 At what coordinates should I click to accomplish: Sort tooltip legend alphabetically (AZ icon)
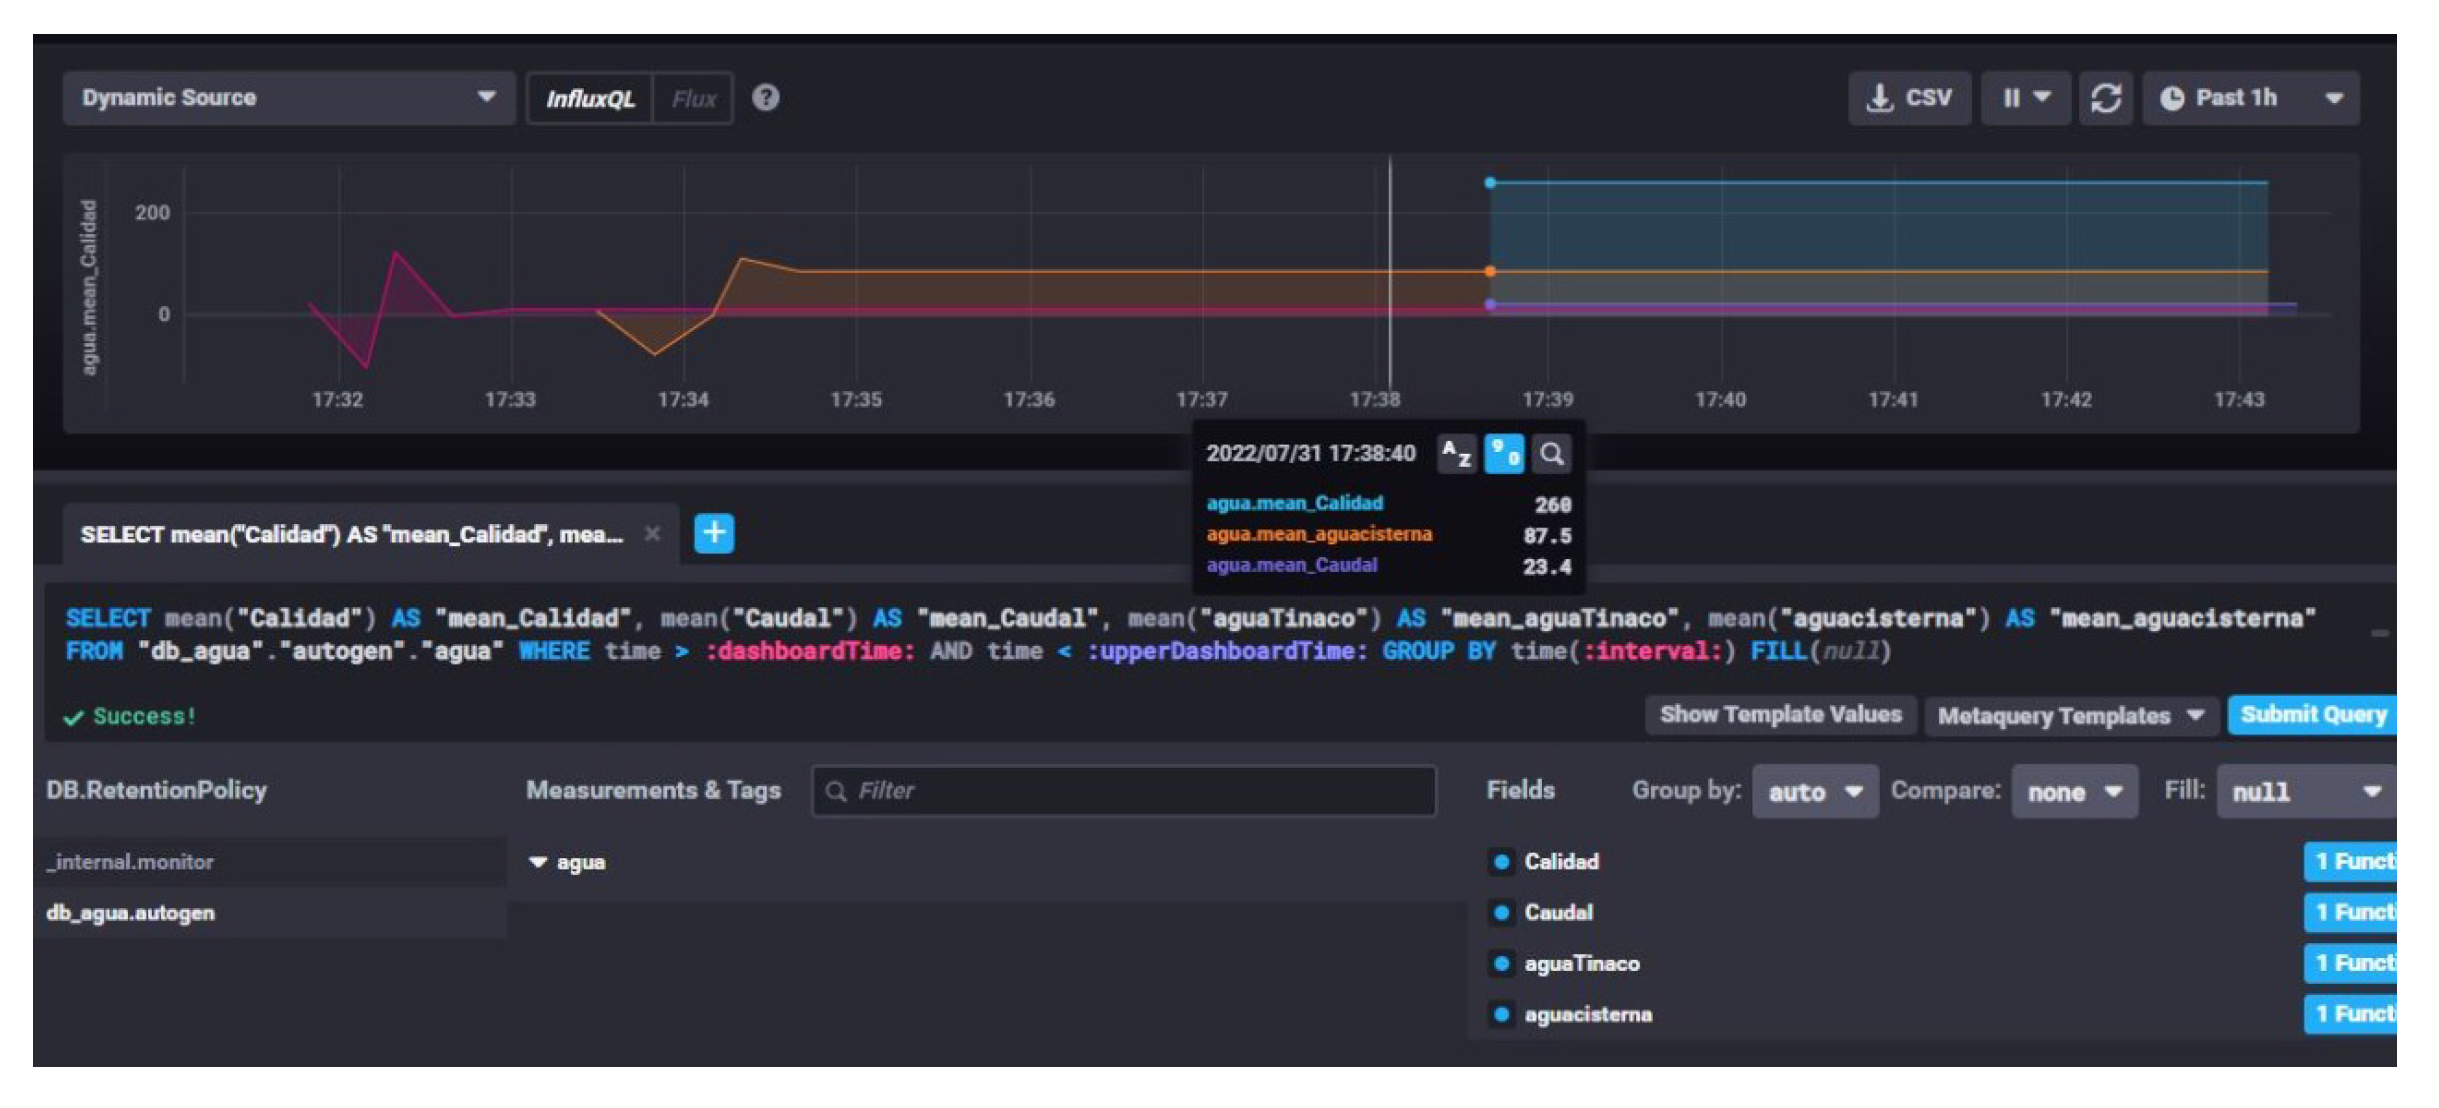pos(1456,455)
